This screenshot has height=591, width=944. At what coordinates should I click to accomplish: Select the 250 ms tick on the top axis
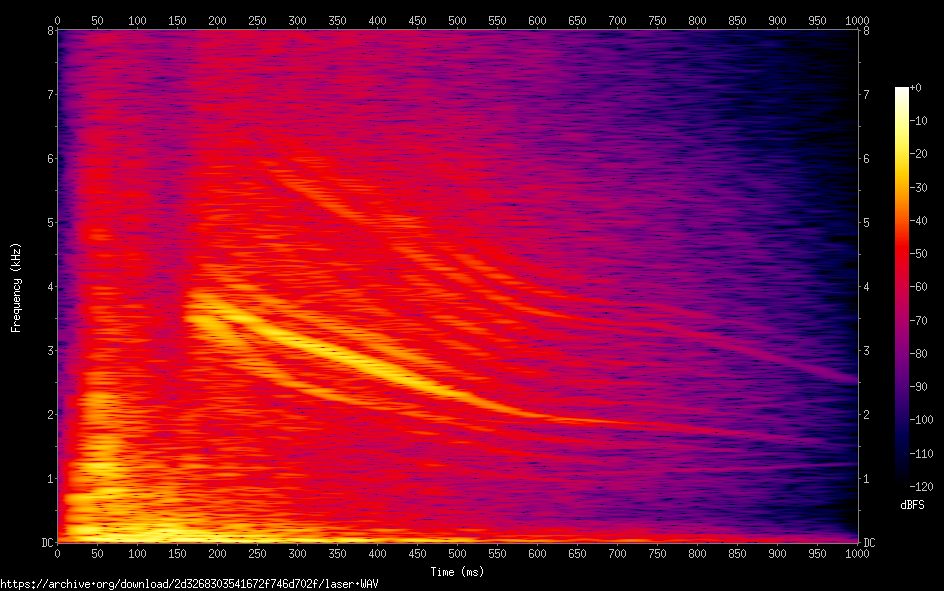pos(257,19)
